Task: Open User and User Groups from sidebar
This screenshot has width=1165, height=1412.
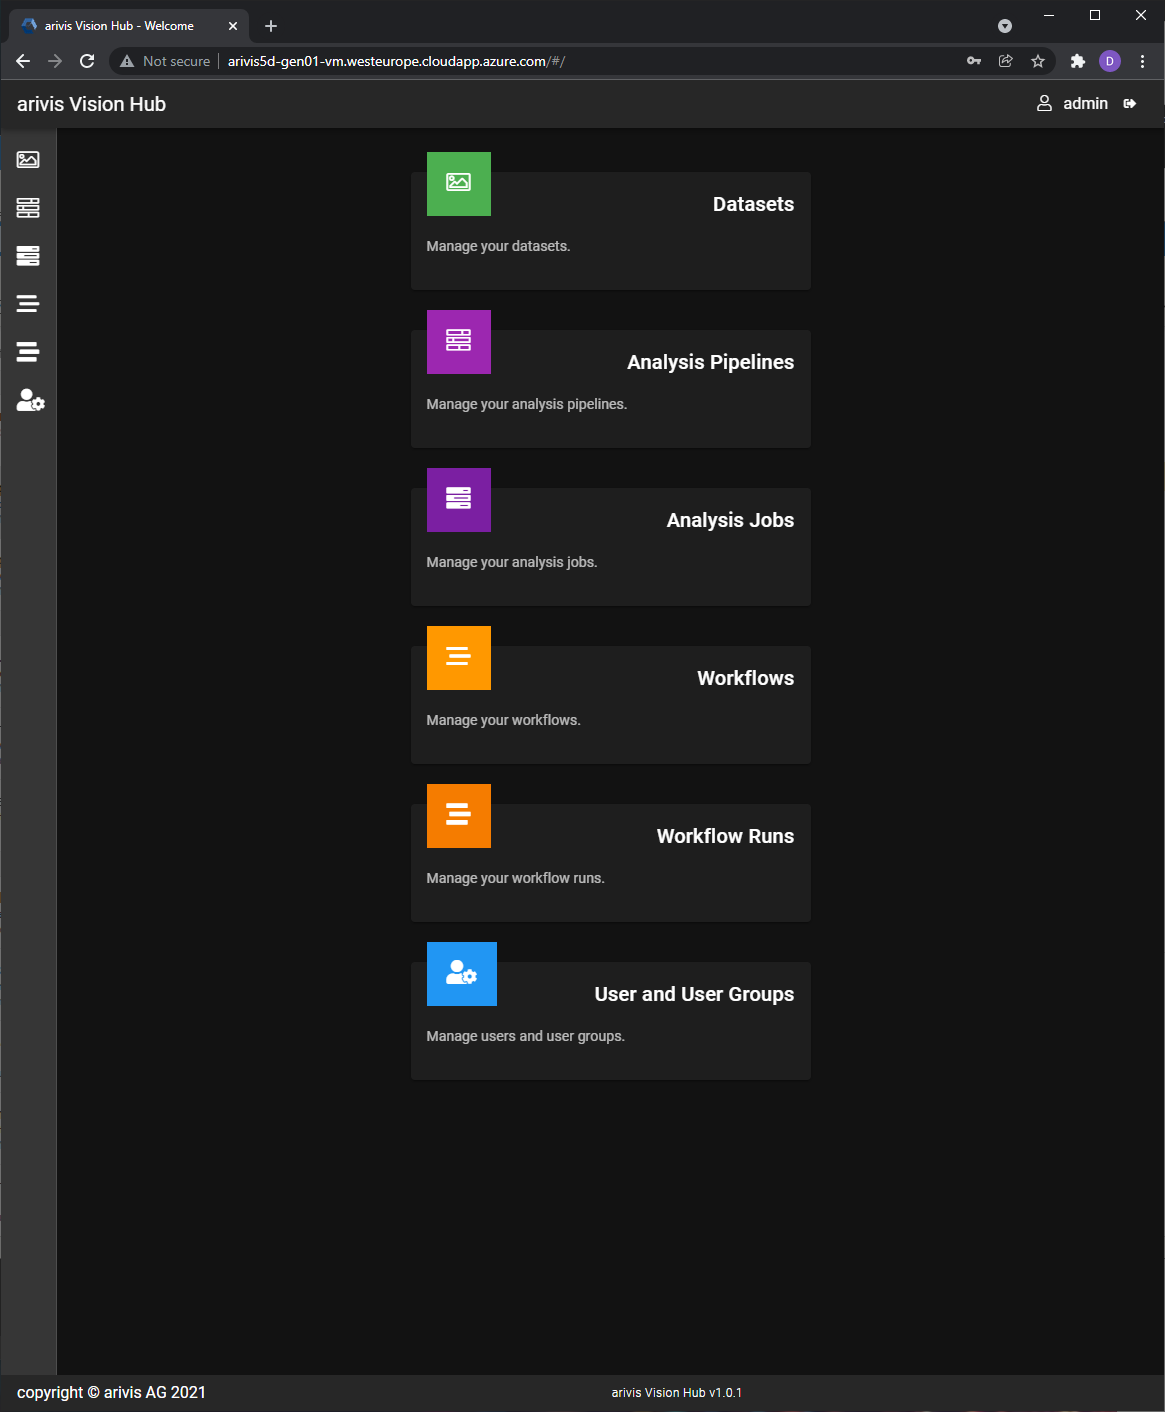Action: [x=28, y=400]
